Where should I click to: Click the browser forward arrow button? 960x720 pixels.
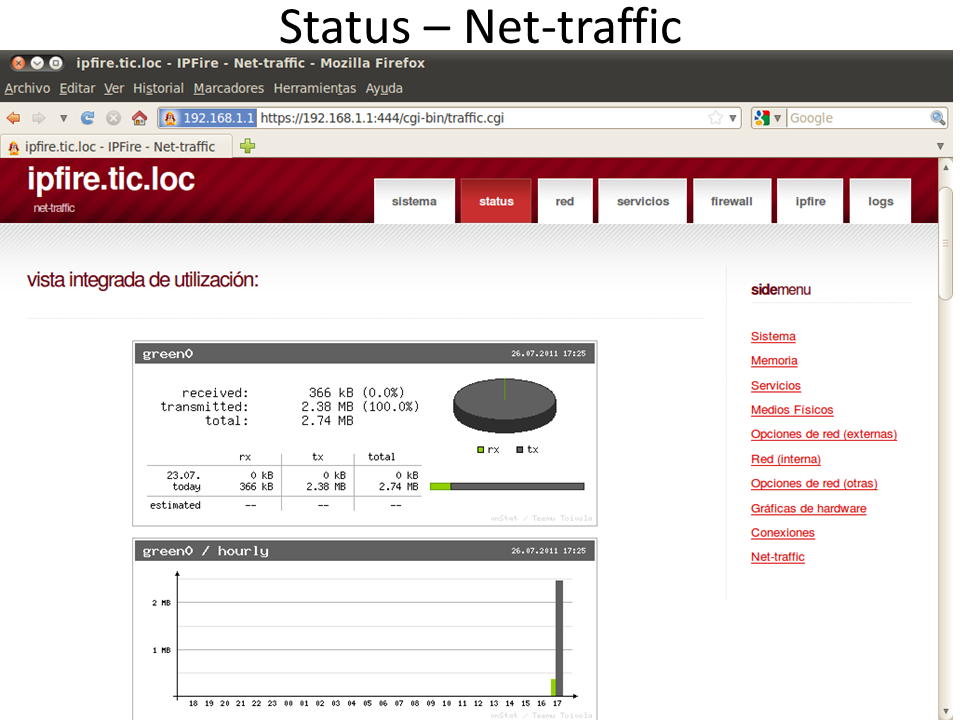[38, 118]
